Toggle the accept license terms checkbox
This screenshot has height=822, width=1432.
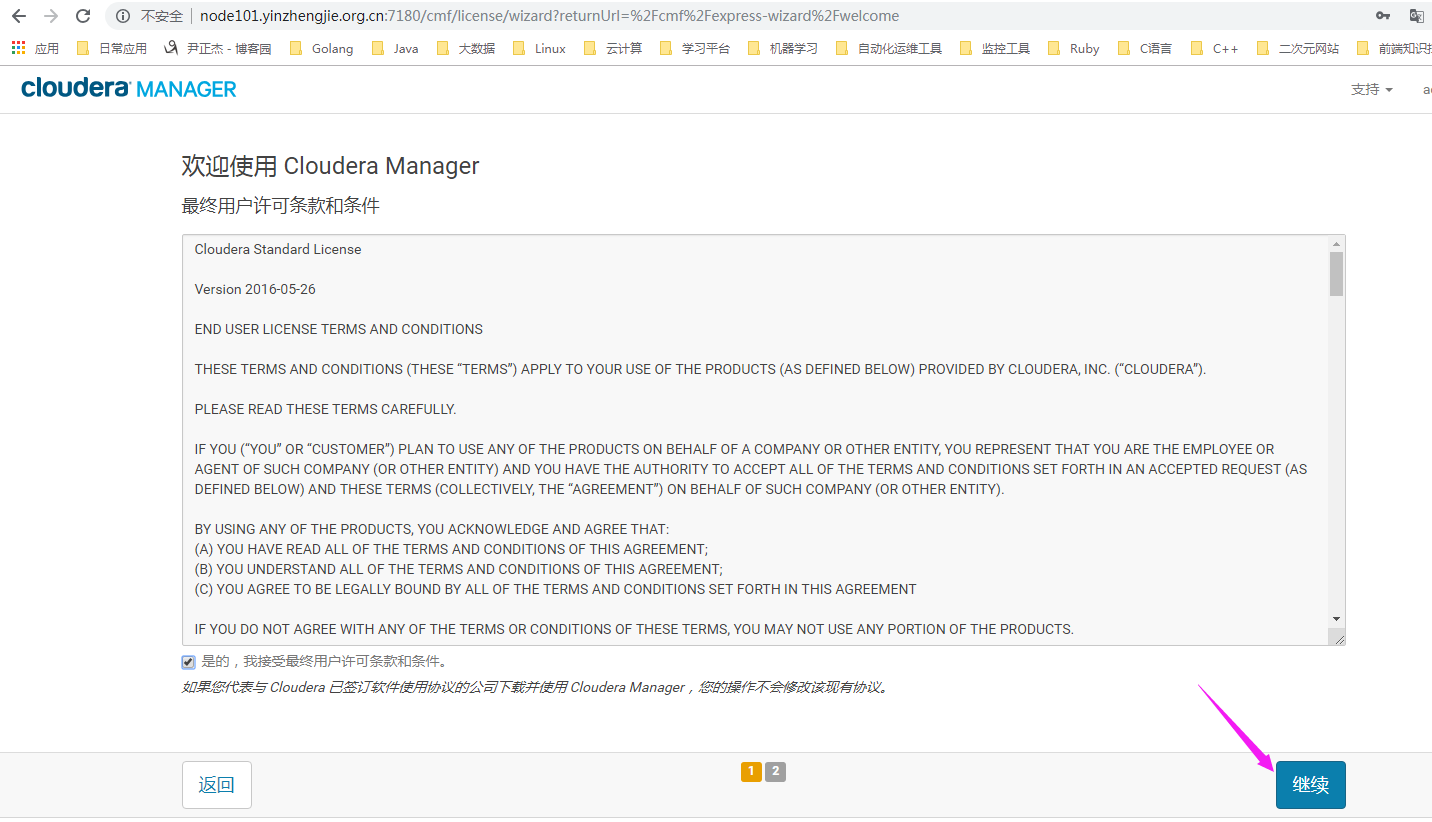click(189, 662)
